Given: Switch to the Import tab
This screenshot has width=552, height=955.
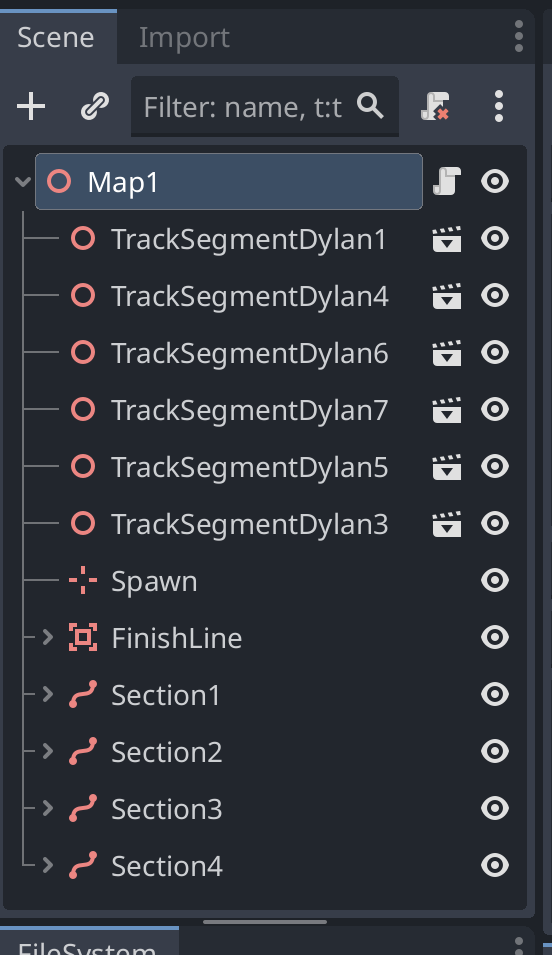Looking at the screenshot, I should point(184,38).
